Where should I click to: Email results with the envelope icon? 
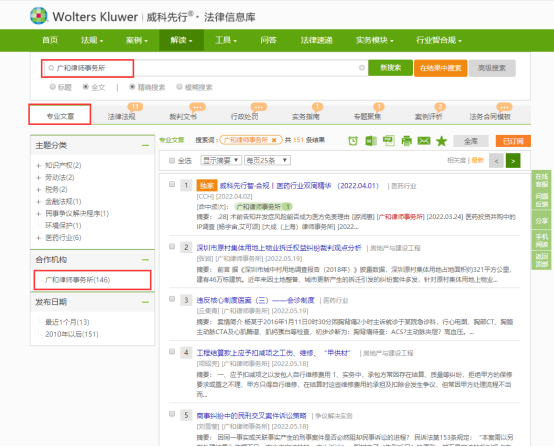tap(424, 141)
